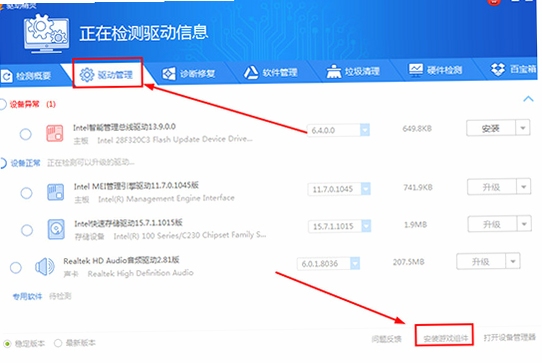Image resolution: width=542 pixels, height=363 pixels.
Task: Choose the 稳定版本 radio option
Action: tap(7, 344)
